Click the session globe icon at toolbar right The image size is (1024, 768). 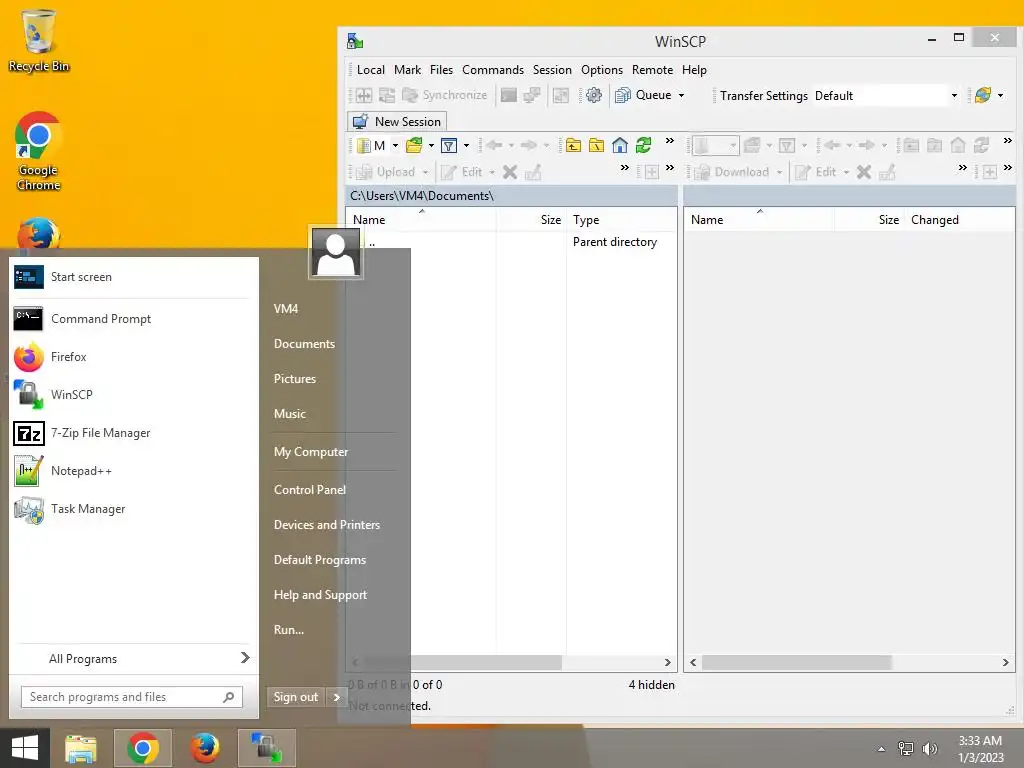tap(982, 95)
